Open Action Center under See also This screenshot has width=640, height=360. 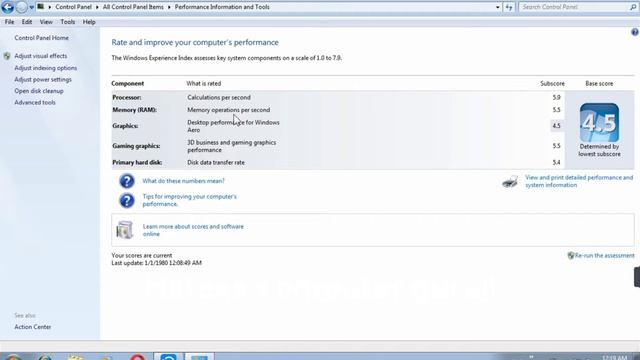33,327
